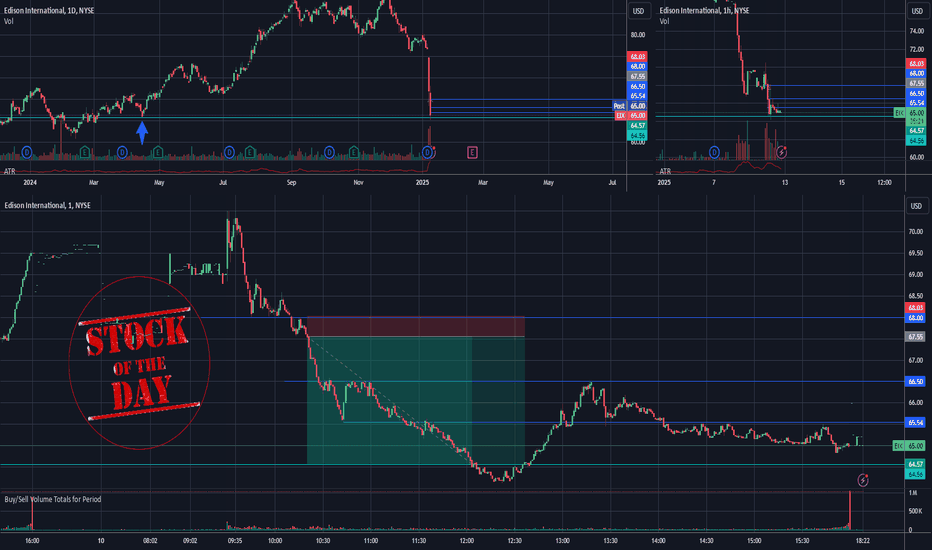Click the green EIX 65.00 label on the 1h chart
The image size is (932, 550).
pos(909,112)
